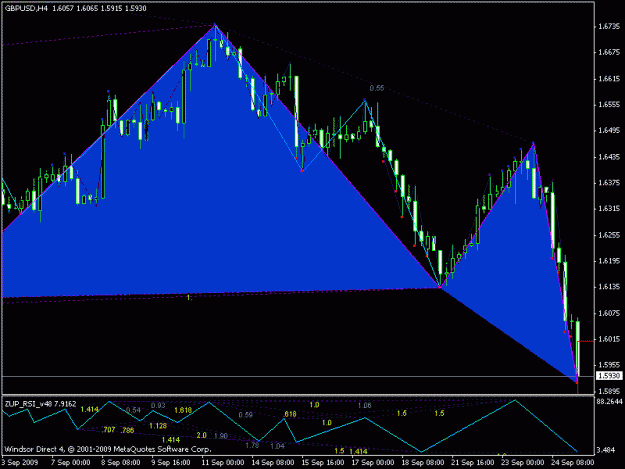Click the 0.54 ratio label in indicator

pos(134,410)
